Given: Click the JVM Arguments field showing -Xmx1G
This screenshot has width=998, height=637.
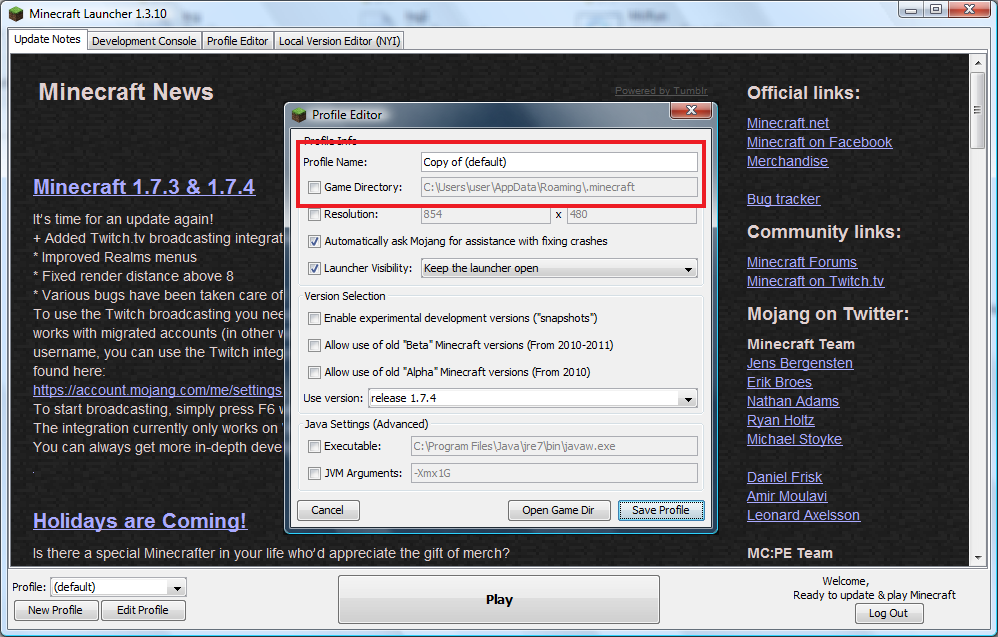Looking at the screenshot, I should 554,473.
